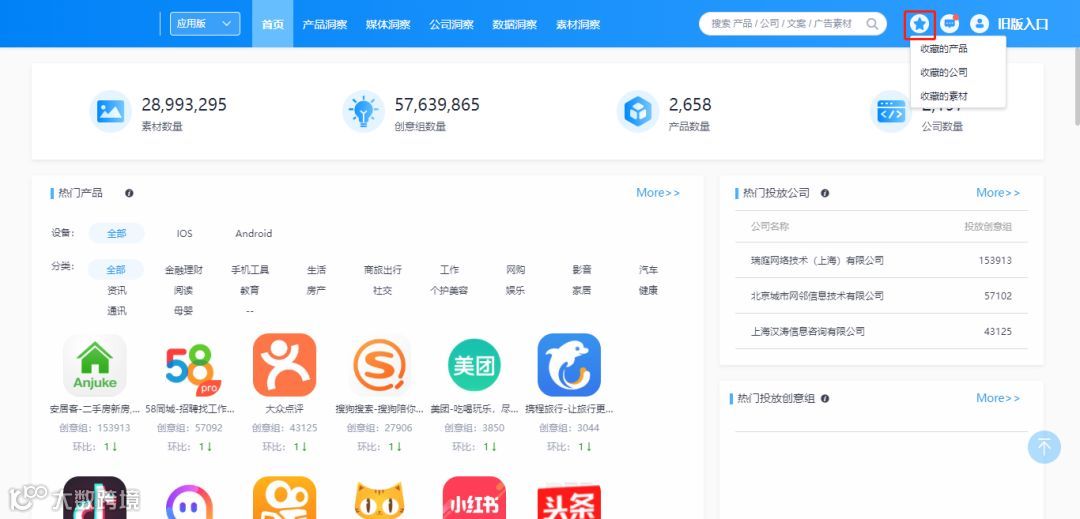Select the IOS device filter
Viewport: 1080px width, 519px height.
pos(184,233)
